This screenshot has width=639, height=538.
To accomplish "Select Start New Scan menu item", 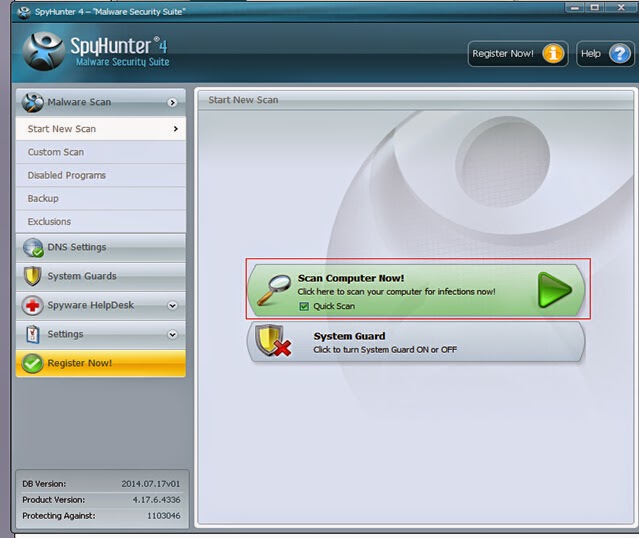I will (x=101, y=129).
